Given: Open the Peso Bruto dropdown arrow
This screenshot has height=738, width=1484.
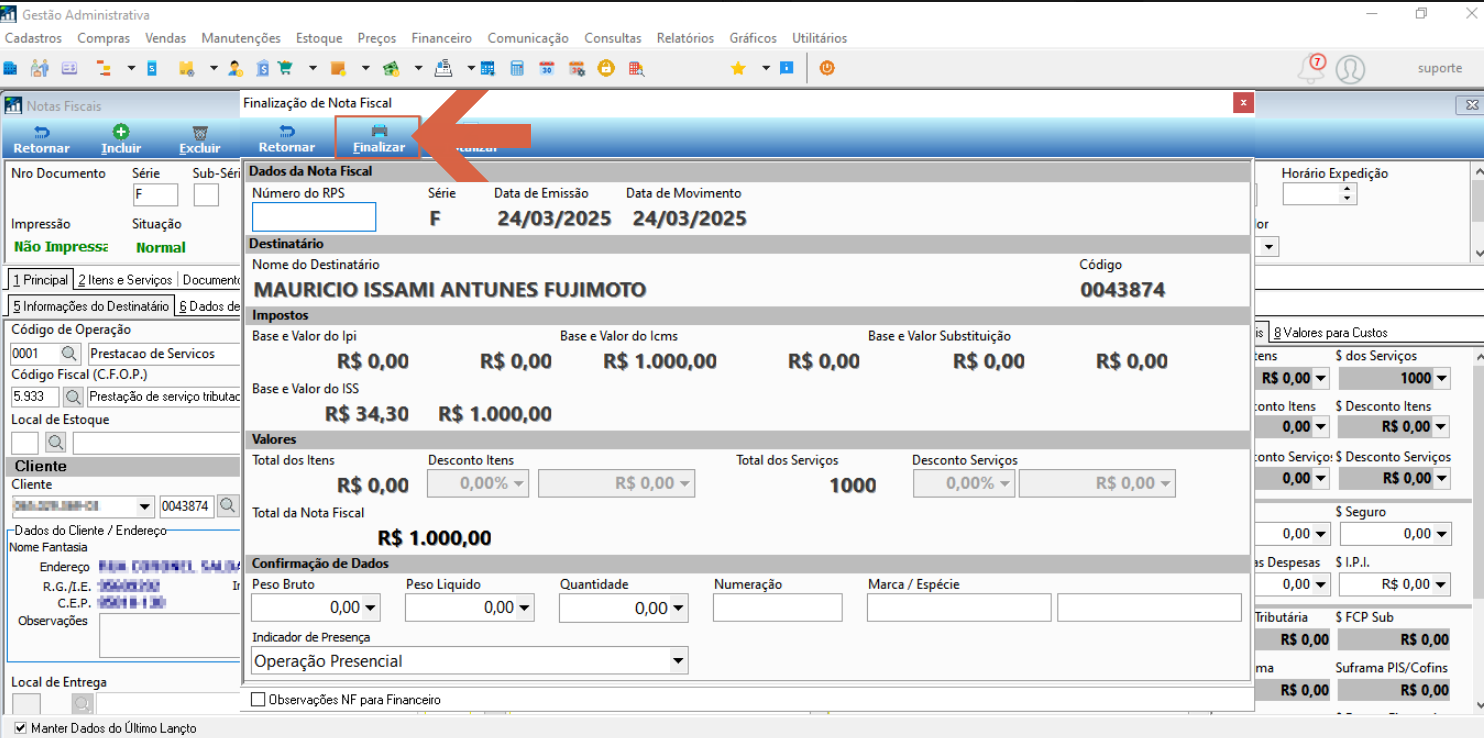Looking at the screenshot, I should (371, 607).
